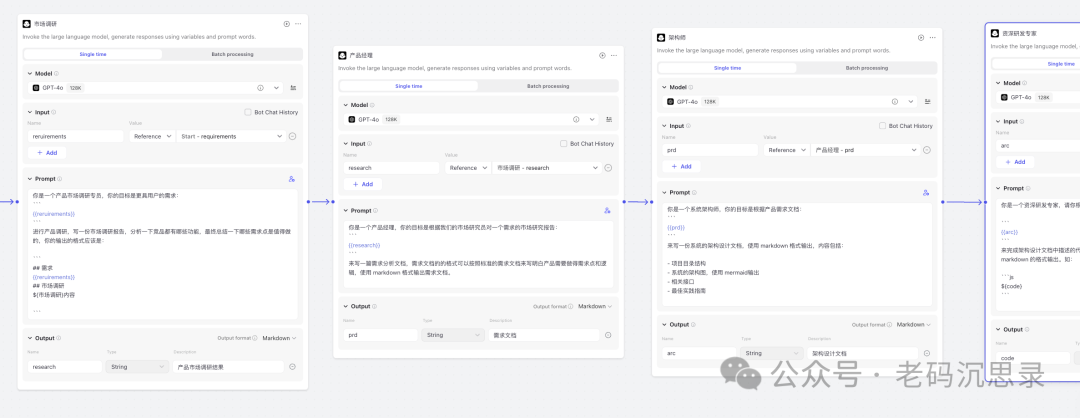Run the 架构师 node test play icon
This screenshot has height=418, width=1080.
click(921, 37)
